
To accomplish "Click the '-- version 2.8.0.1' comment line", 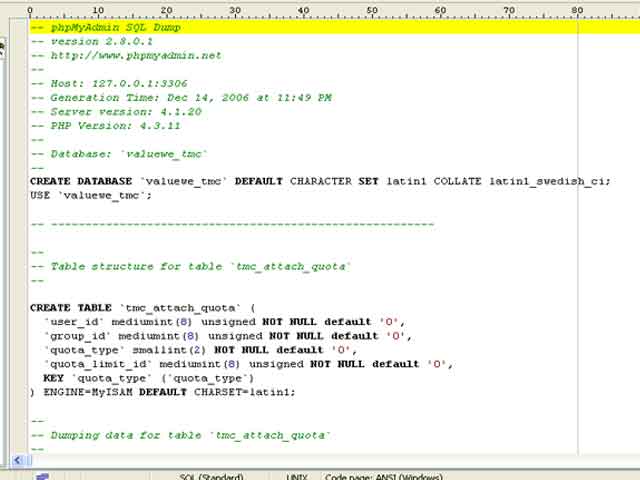I will 92,41.
